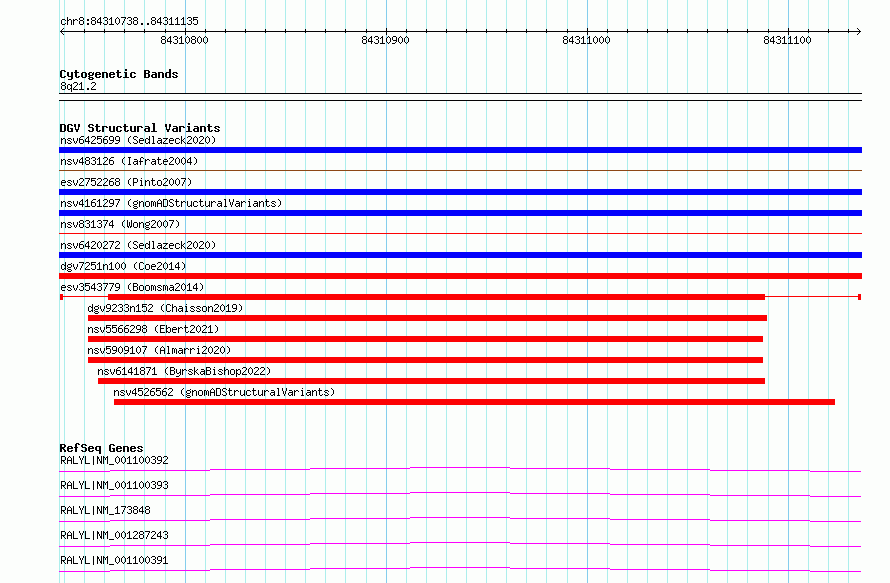Viewport: 890px width, 583px height.
Task: Select the 8q21.2 band label
Action: (78, 86)
